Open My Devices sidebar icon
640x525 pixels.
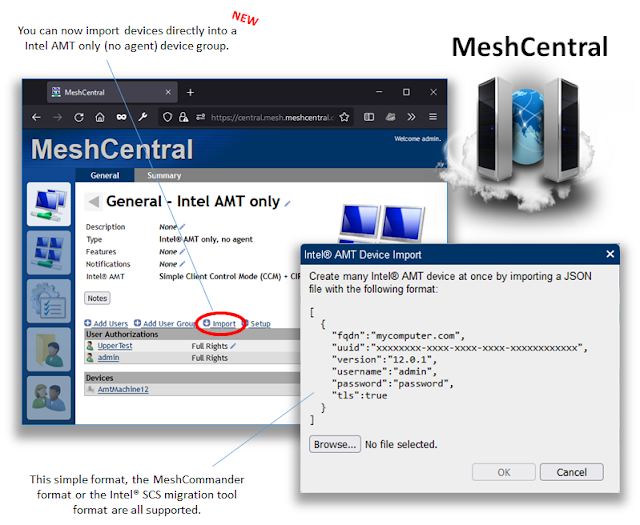(x=49, y=204)
